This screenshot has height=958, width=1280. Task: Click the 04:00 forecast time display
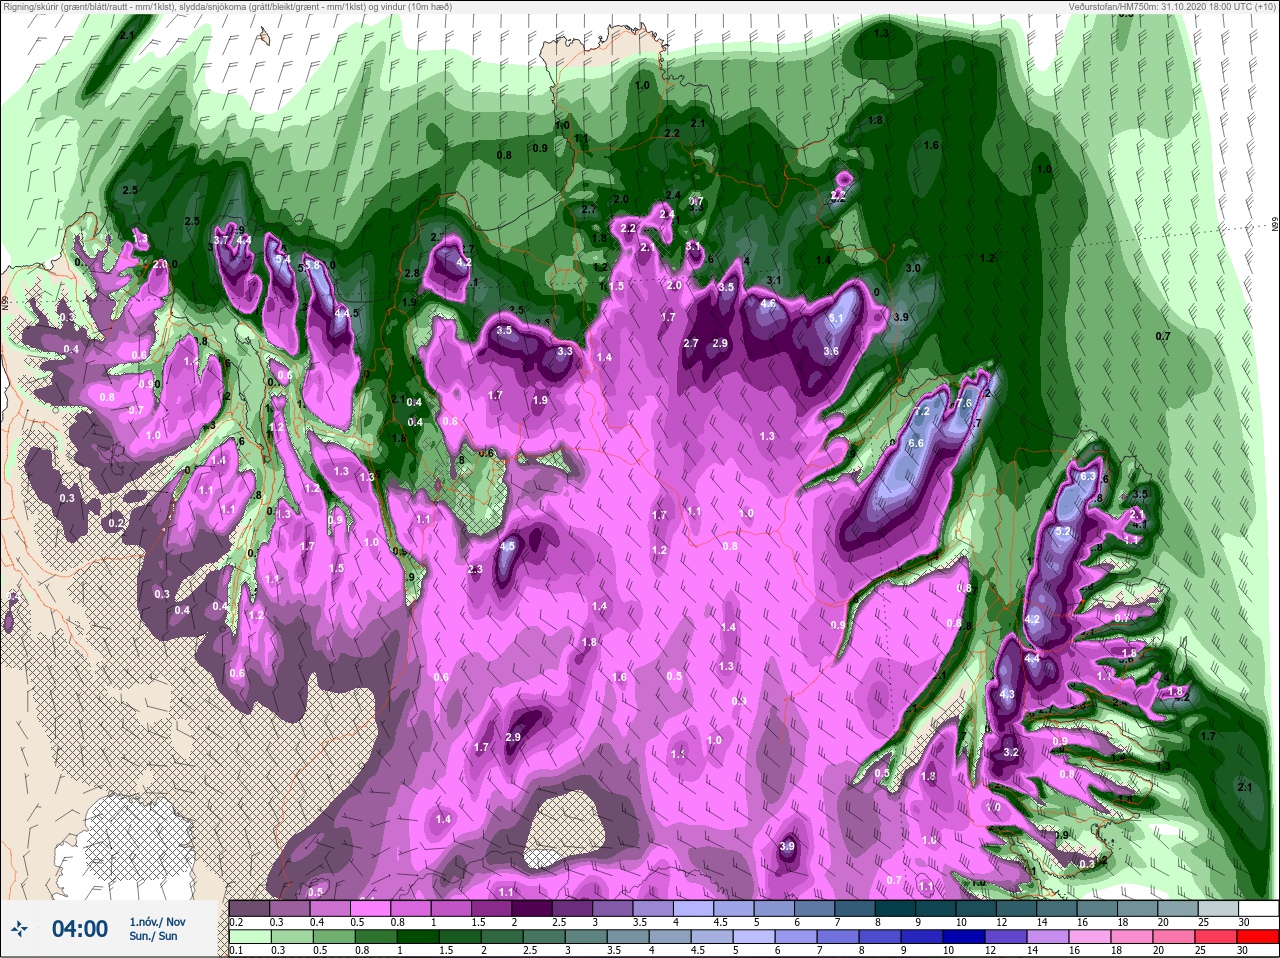(x=80, y=929)
